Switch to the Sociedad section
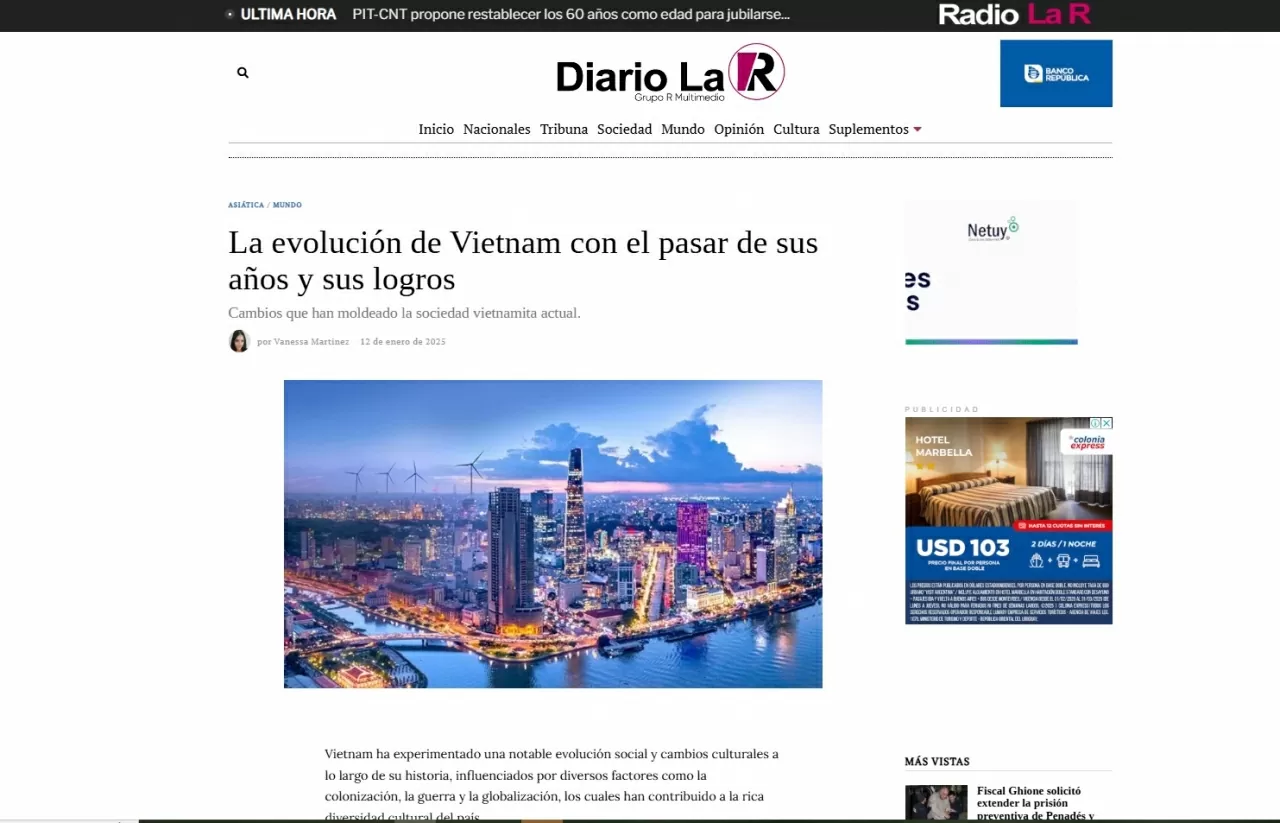Screen dimensions: 1280x823 [x=624, y=129]
